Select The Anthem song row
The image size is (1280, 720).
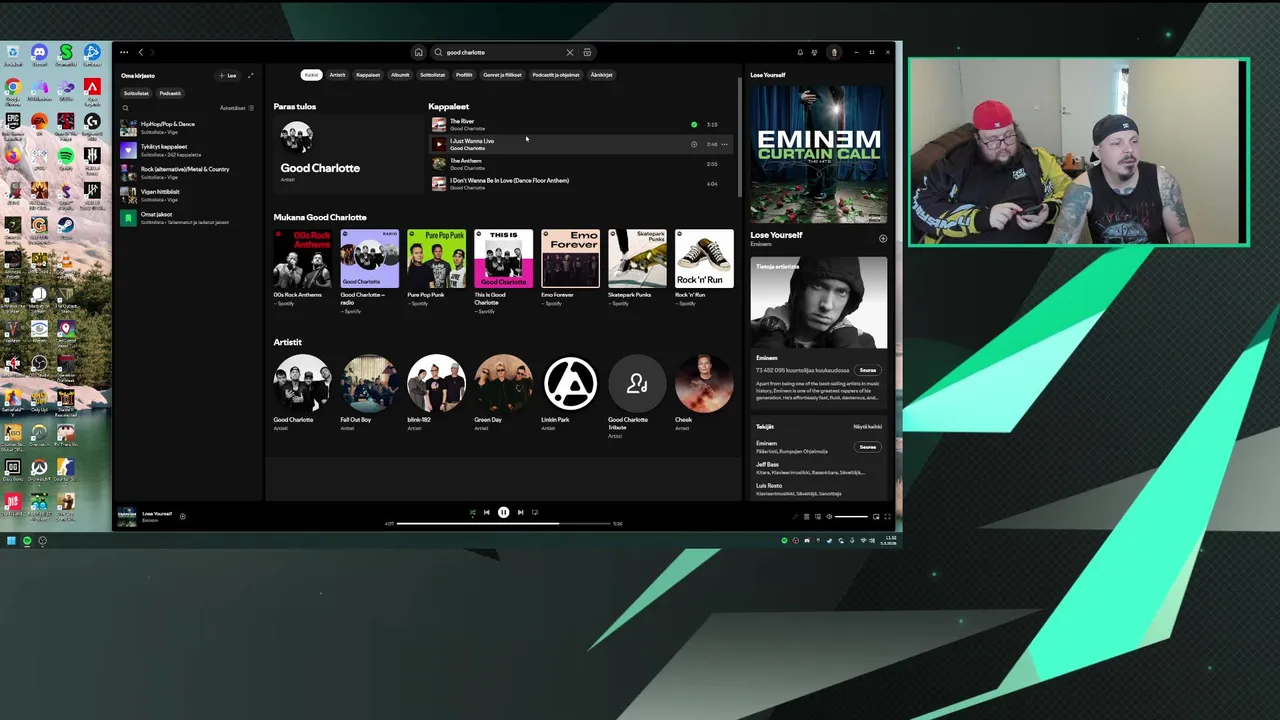(580, 164)
